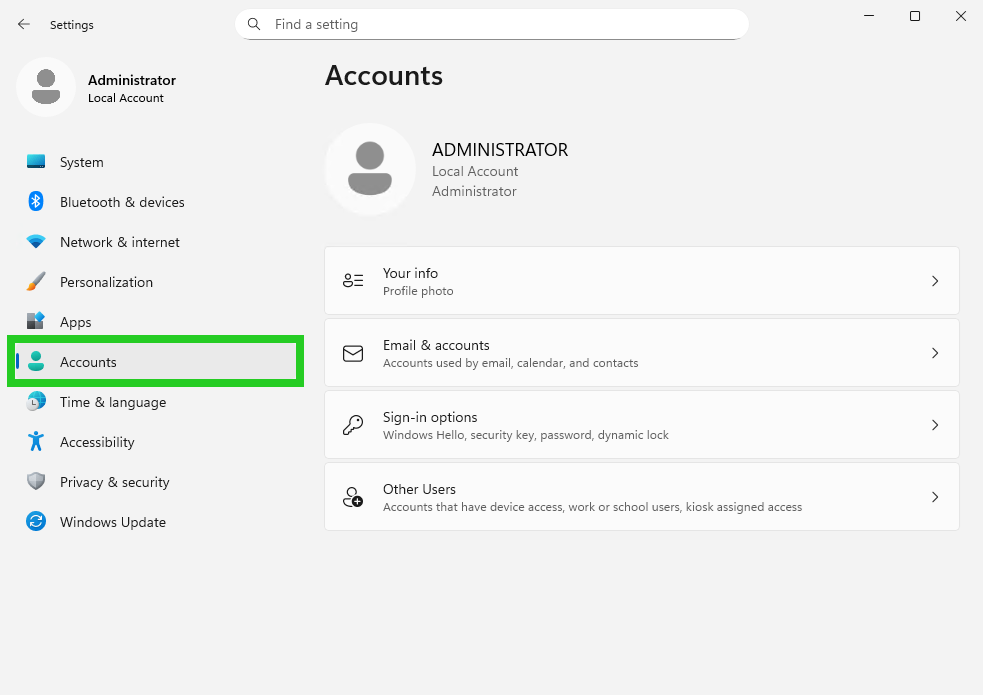Select Accounts in the navigation sidebar
This screenshot has height=695, width=983.
88,362
